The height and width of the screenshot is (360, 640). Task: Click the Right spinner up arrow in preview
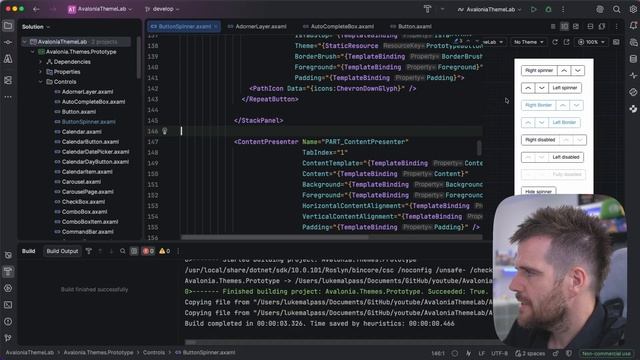pyautogui.click(x=564, y=71)
